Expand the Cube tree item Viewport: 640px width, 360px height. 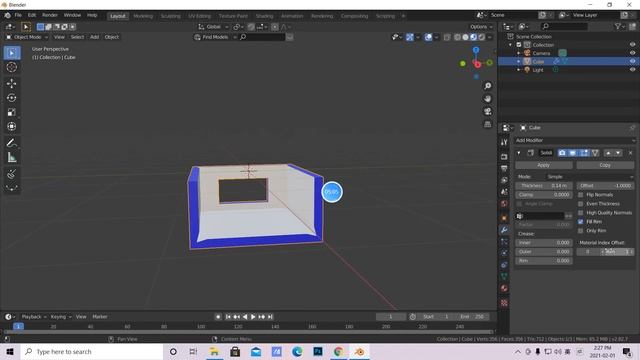coord(518,62)
